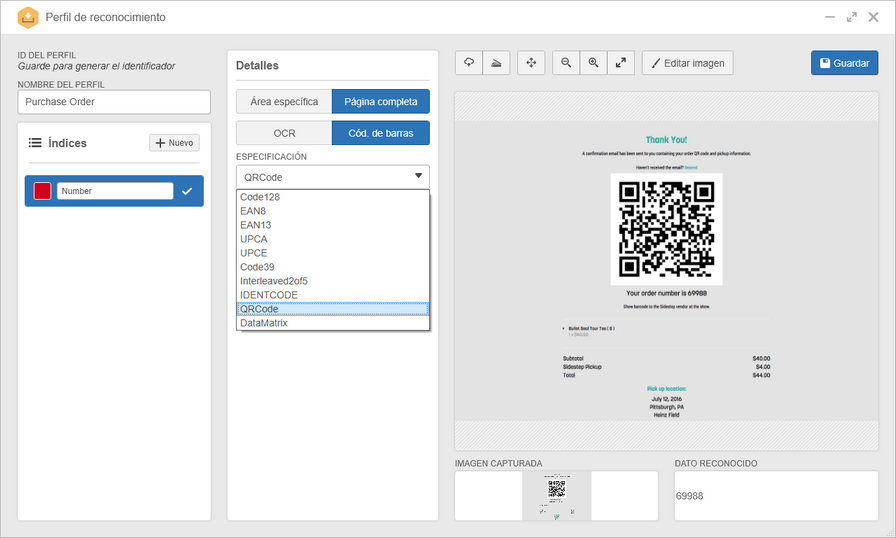Choose EAN13 from the list
The image size is (896, 538).
333,225
